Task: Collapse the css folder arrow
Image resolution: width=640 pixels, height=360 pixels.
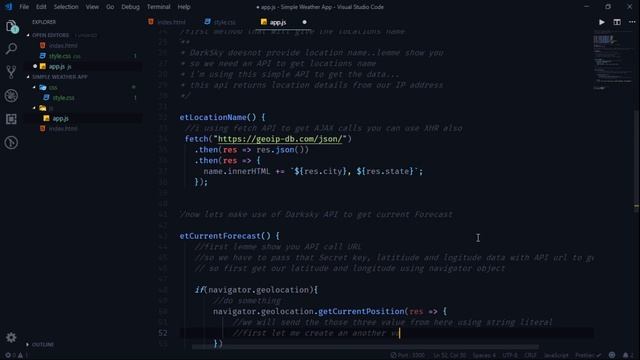Action: pos(34,87)
